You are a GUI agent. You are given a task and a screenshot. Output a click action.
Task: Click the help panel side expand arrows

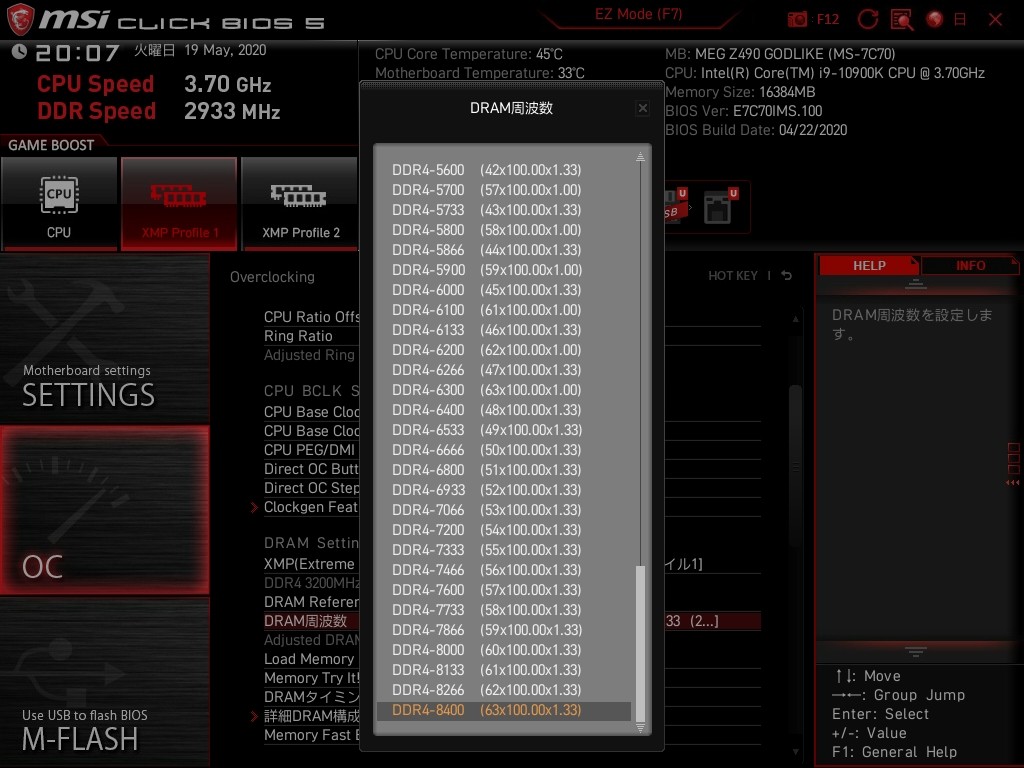(1013, 483)
